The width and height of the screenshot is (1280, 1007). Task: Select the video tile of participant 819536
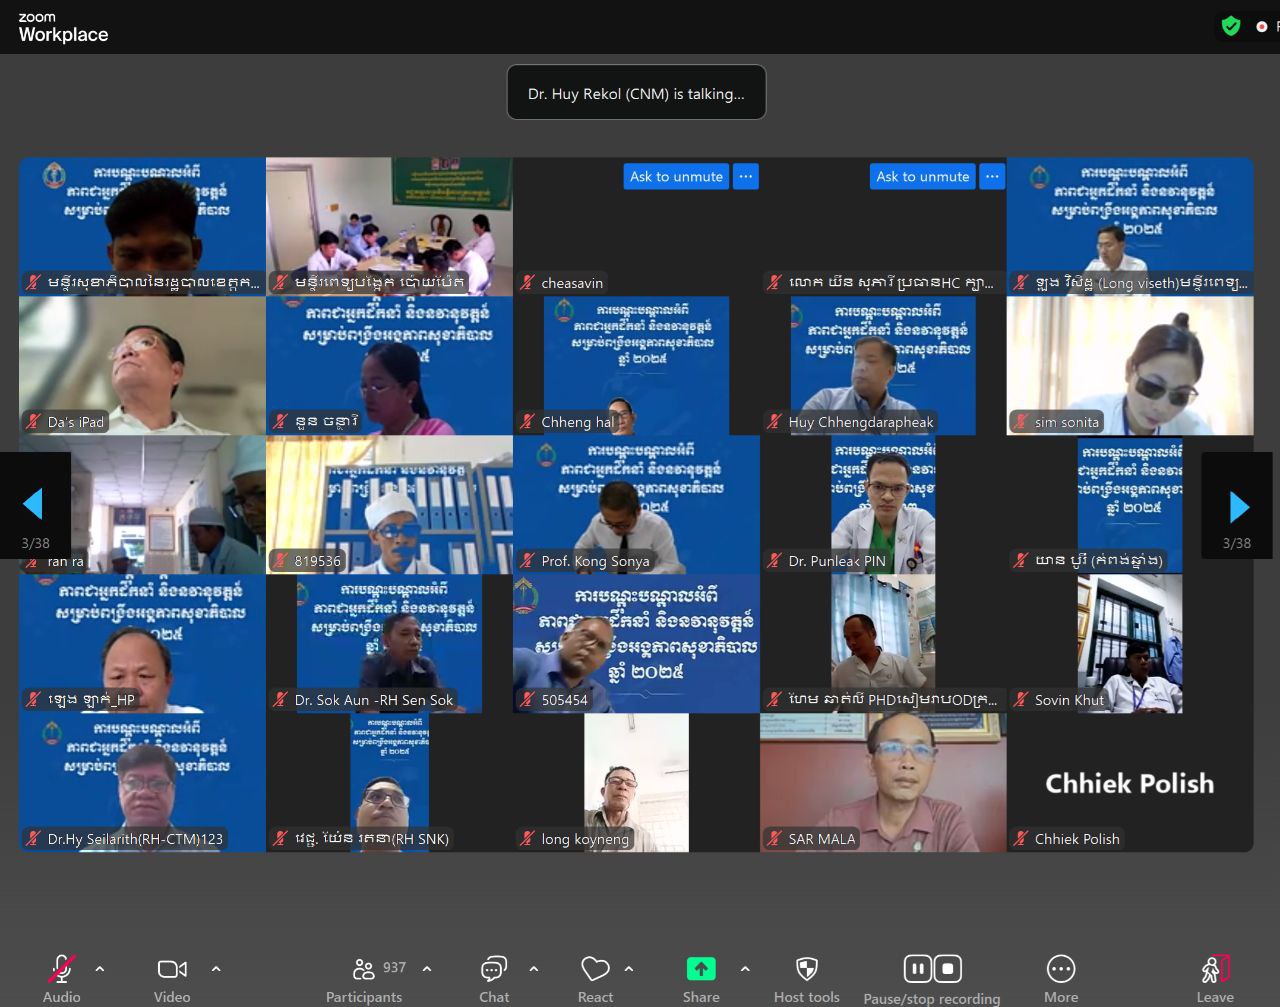tap(389, 505)
